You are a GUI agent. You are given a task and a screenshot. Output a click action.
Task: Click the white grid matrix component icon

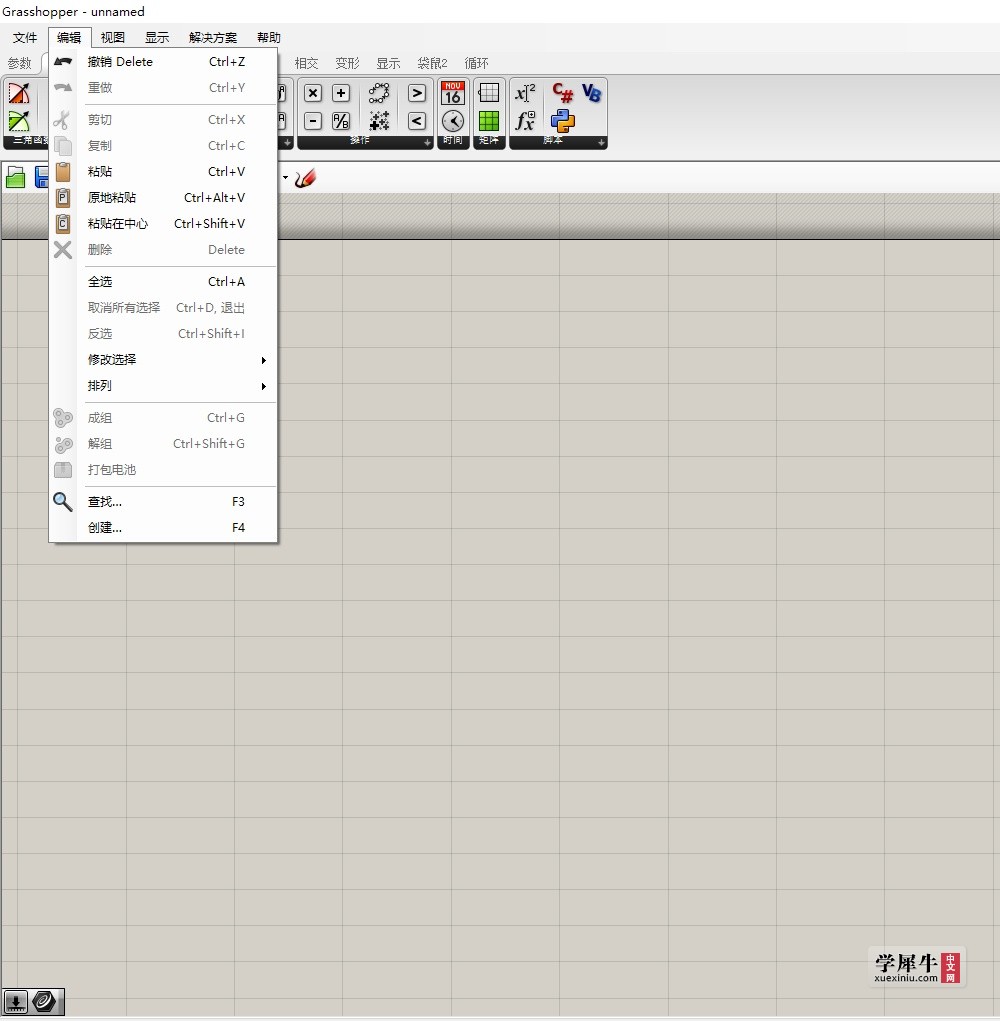pos(489,93)
